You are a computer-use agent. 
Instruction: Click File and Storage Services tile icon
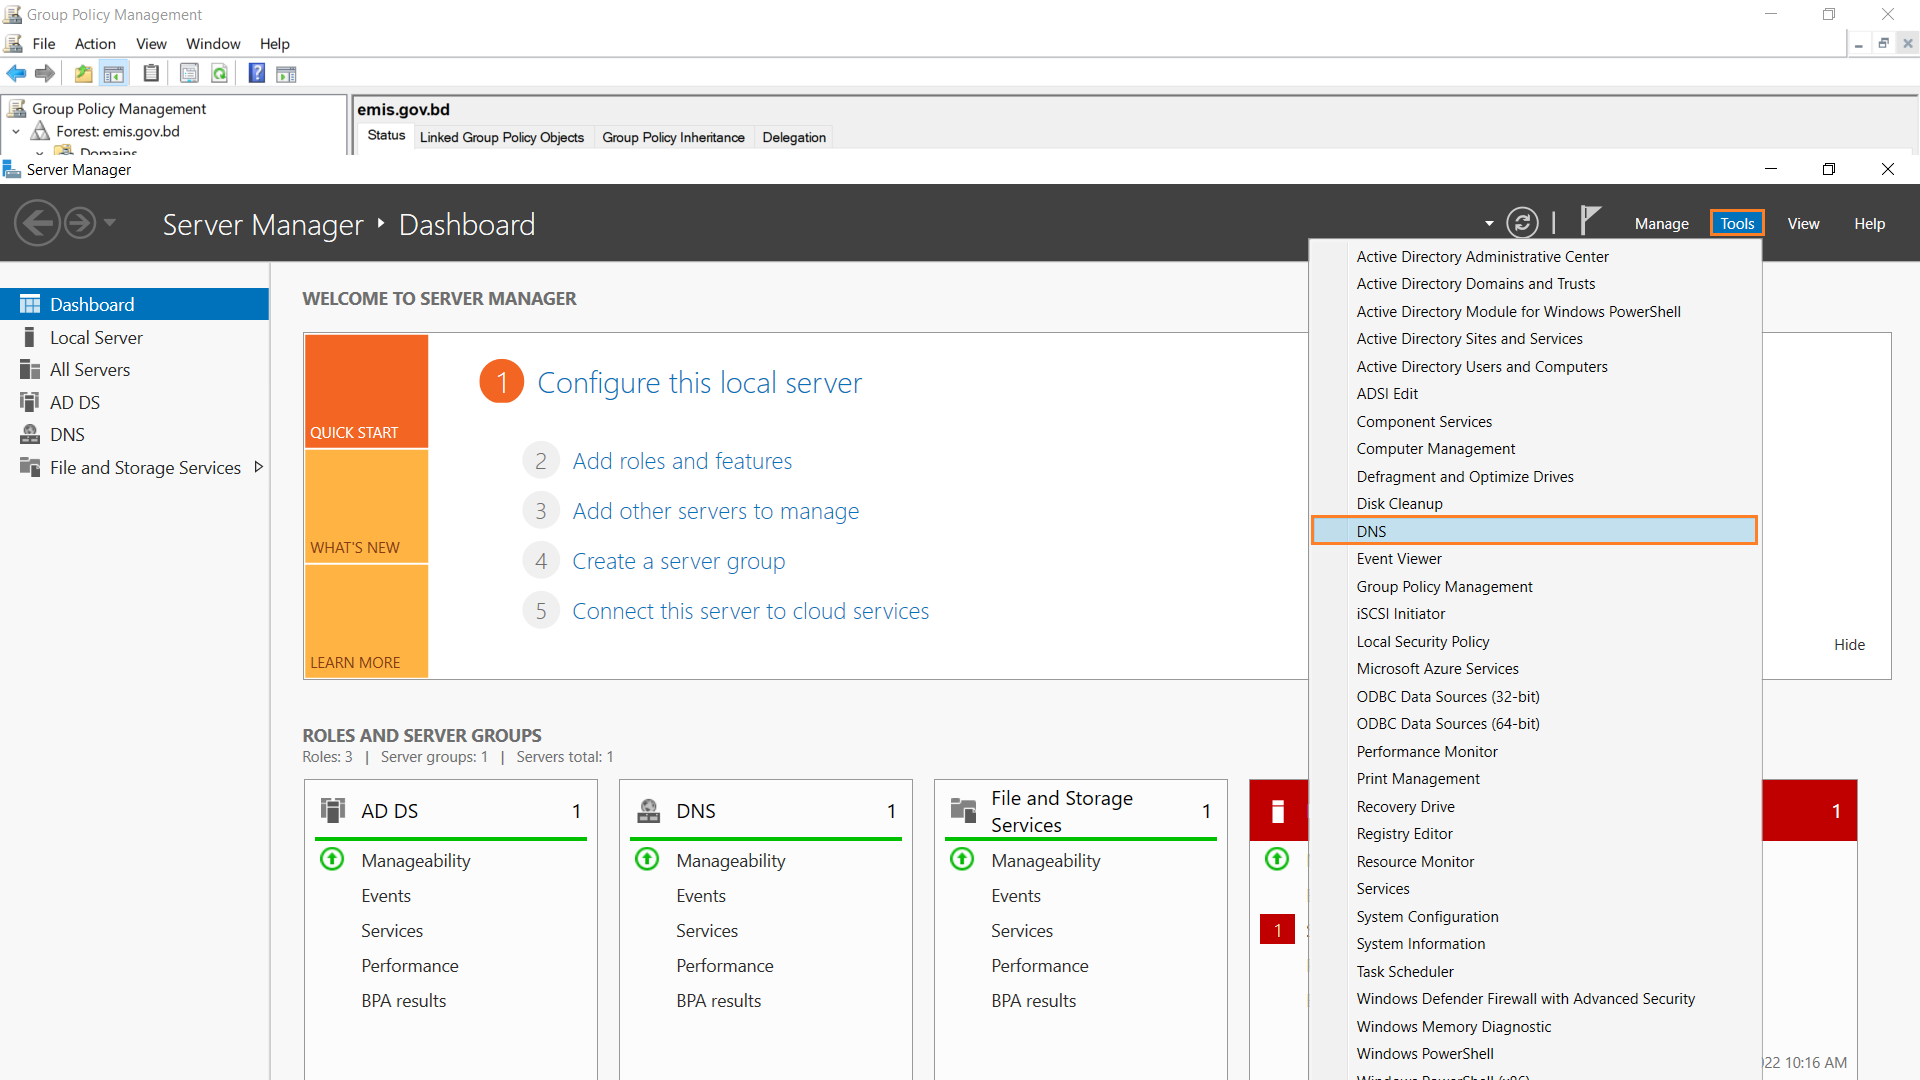click(963, 810)
